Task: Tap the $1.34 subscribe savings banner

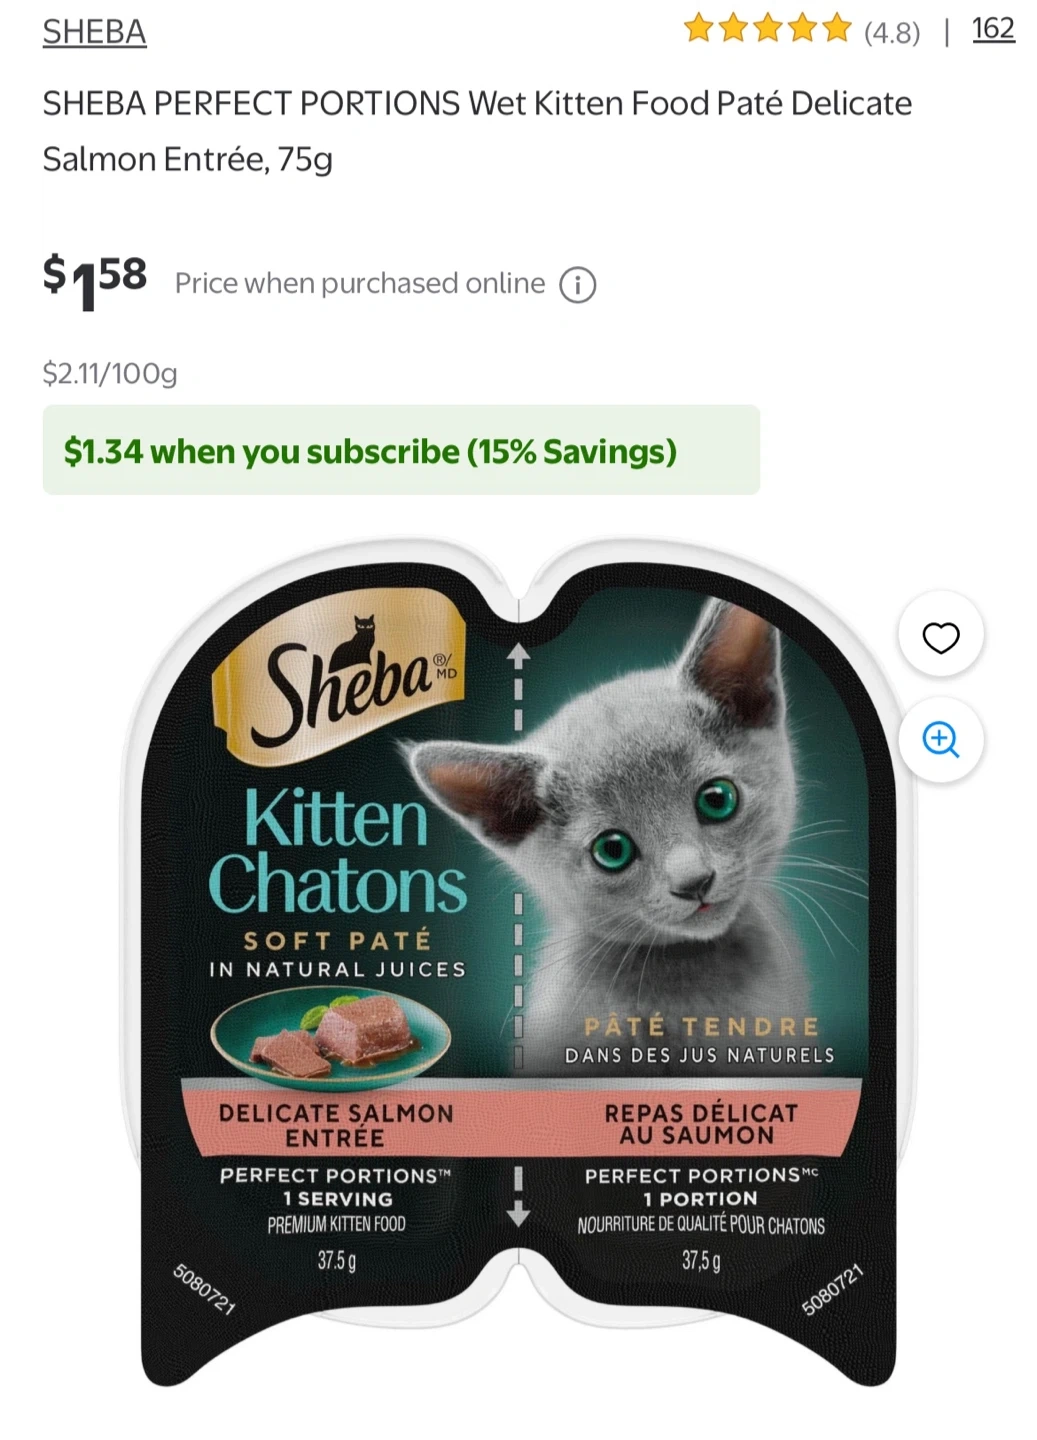Action: tap(401, 450)
